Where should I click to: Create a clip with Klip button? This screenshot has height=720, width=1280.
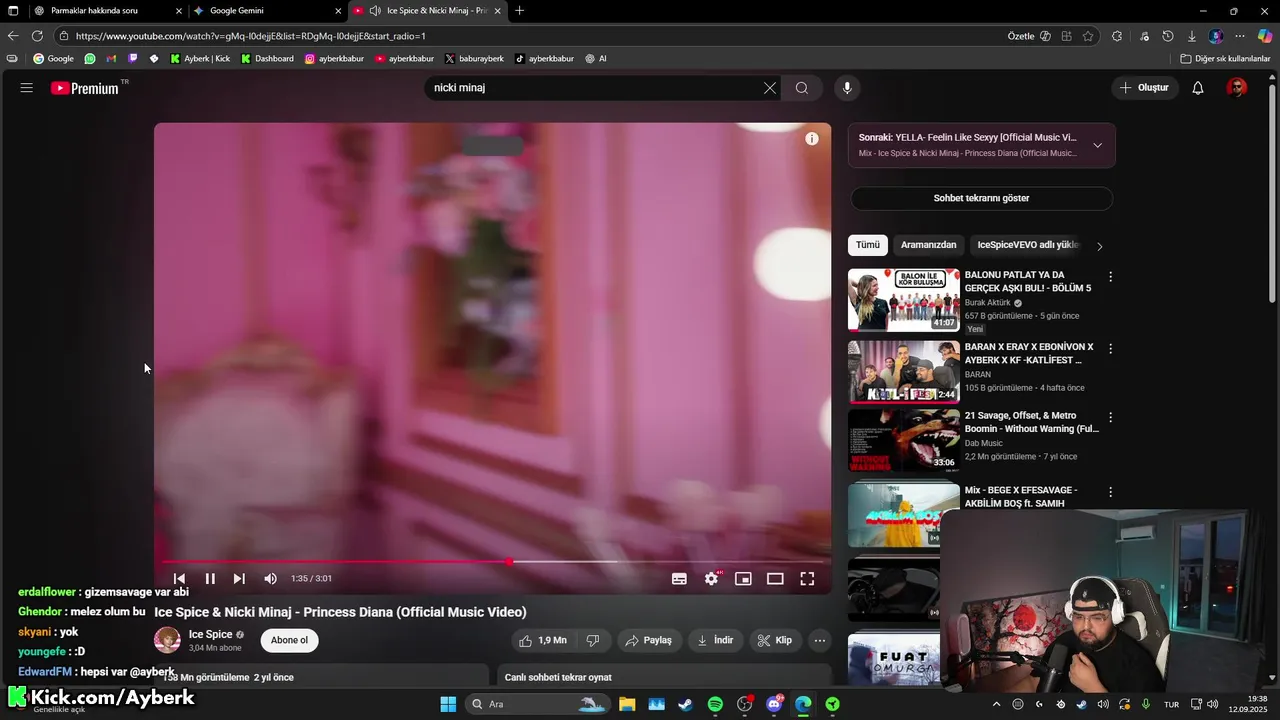(x=775, y=640)
